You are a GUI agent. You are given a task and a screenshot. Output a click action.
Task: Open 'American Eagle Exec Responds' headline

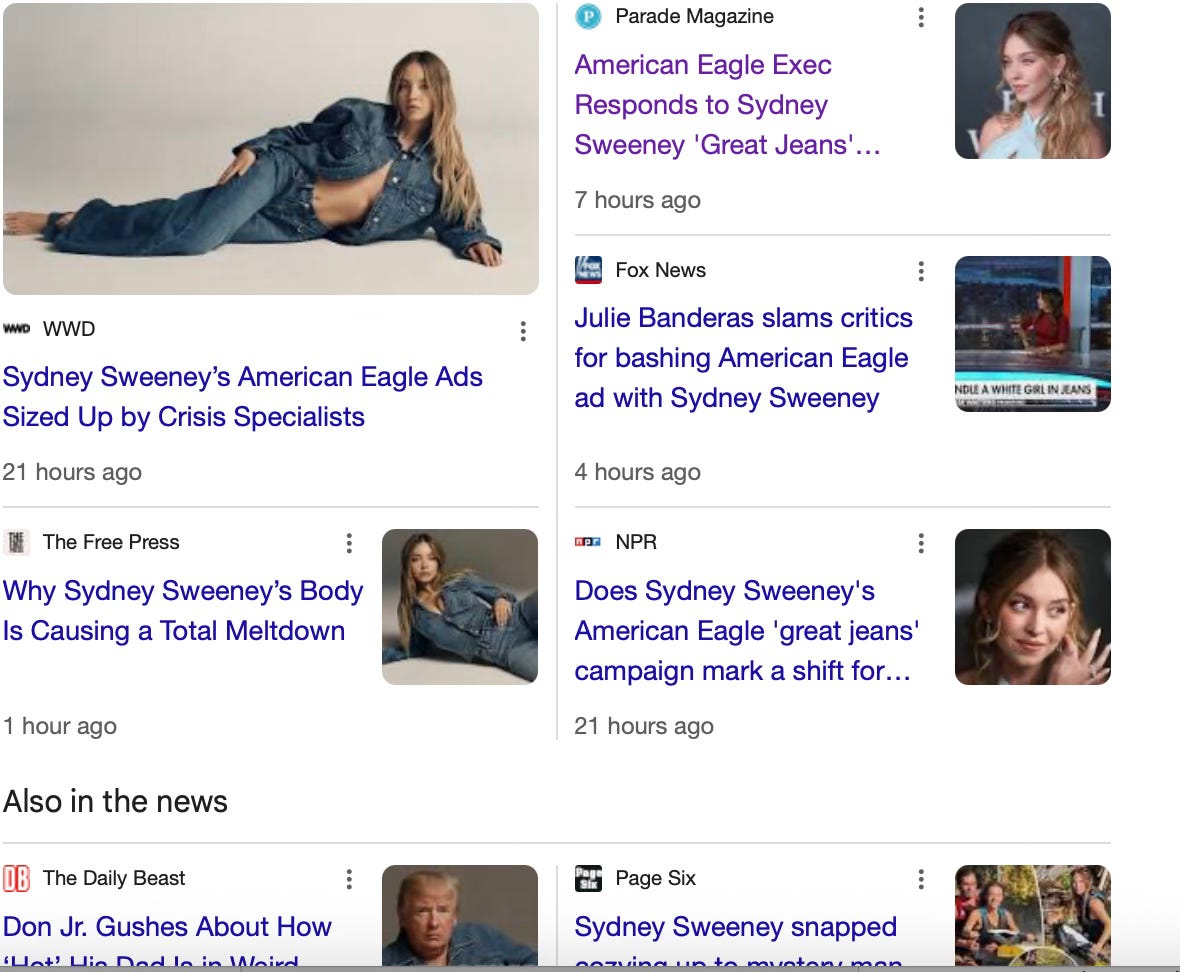tap(727, 105)
